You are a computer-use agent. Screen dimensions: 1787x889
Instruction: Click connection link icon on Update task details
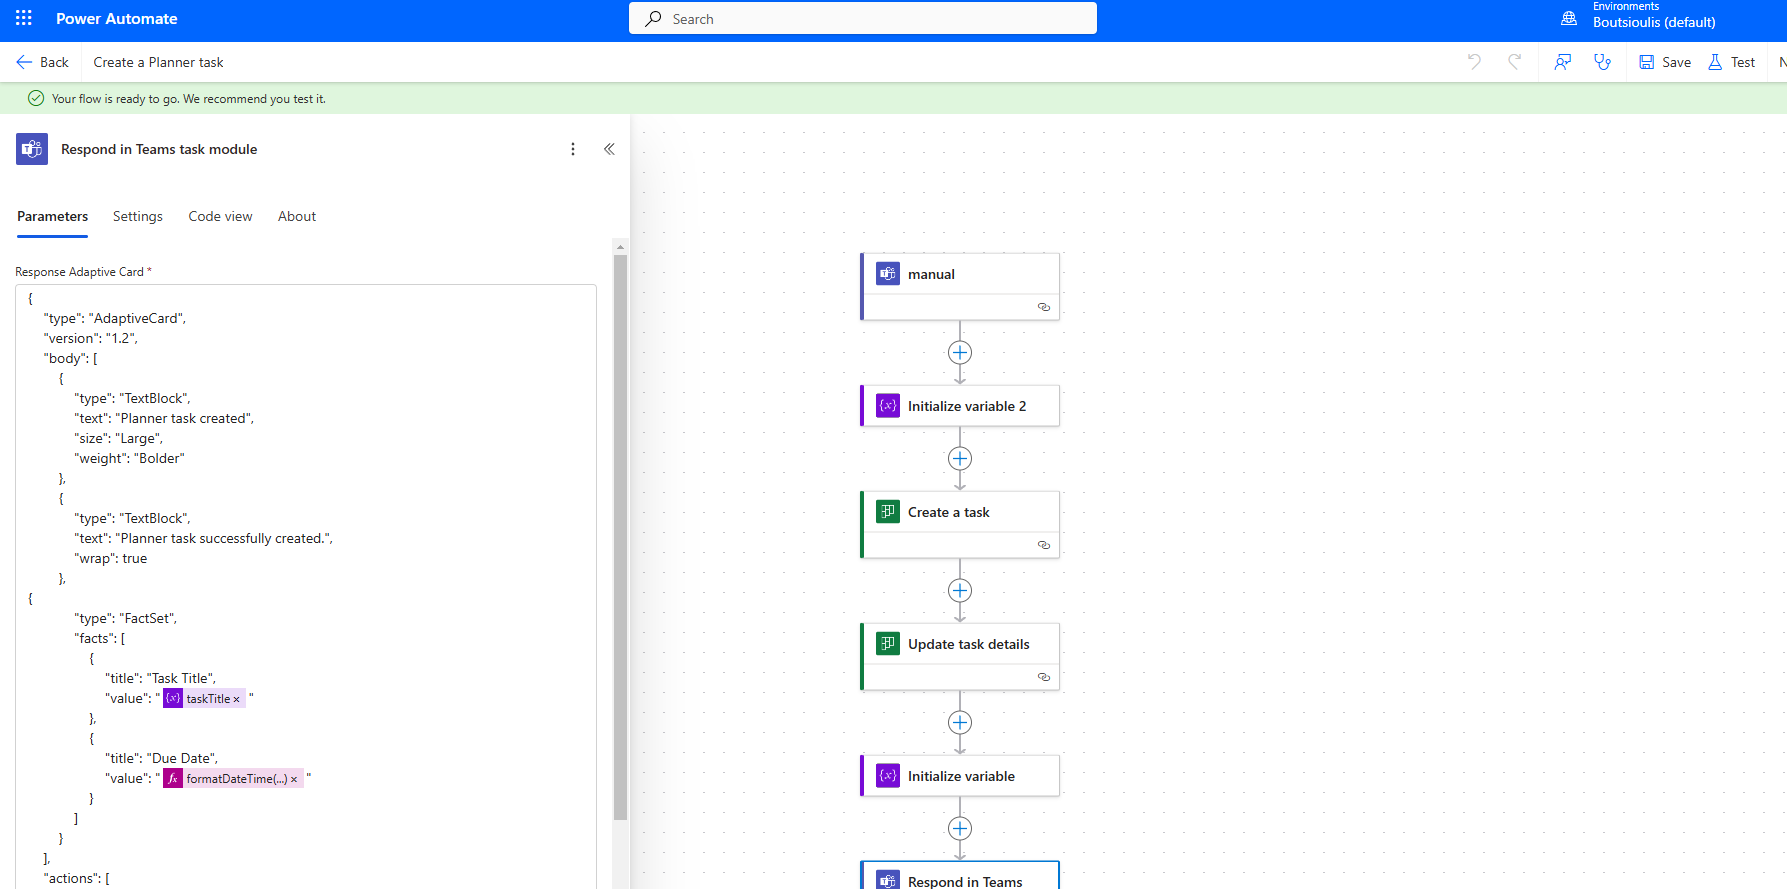pyautogui.click(x=1044, y=677)
